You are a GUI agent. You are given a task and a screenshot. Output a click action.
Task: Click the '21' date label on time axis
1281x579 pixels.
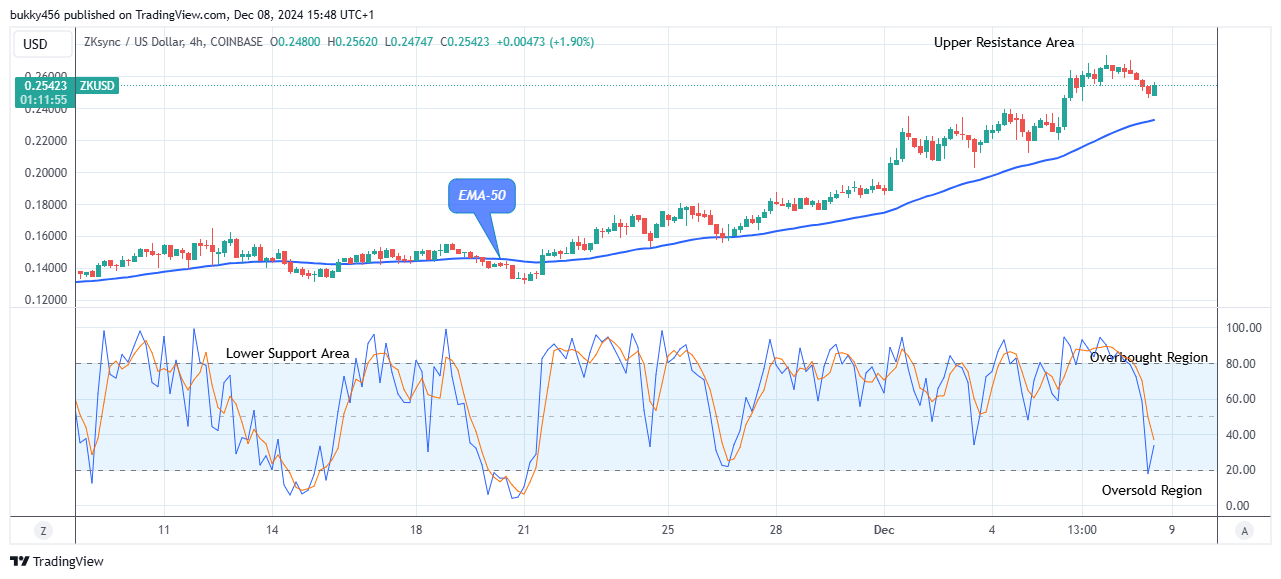point(523,529)
